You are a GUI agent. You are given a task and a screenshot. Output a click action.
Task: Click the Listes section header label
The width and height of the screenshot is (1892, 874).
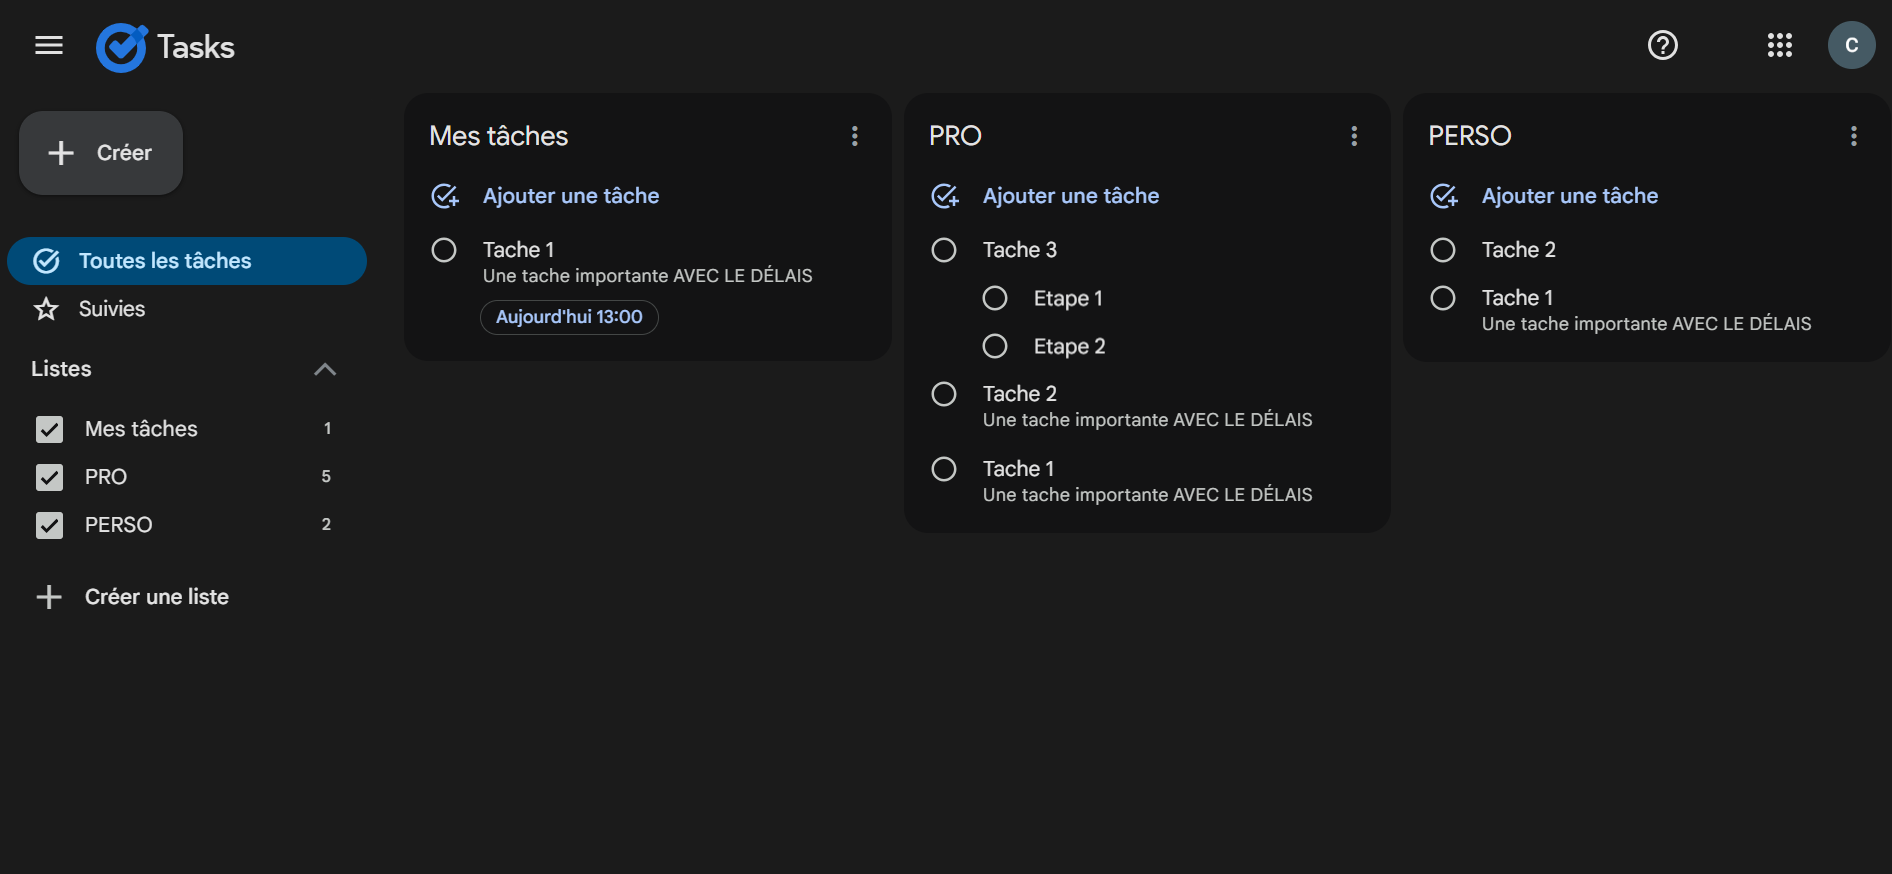point(61,369)
